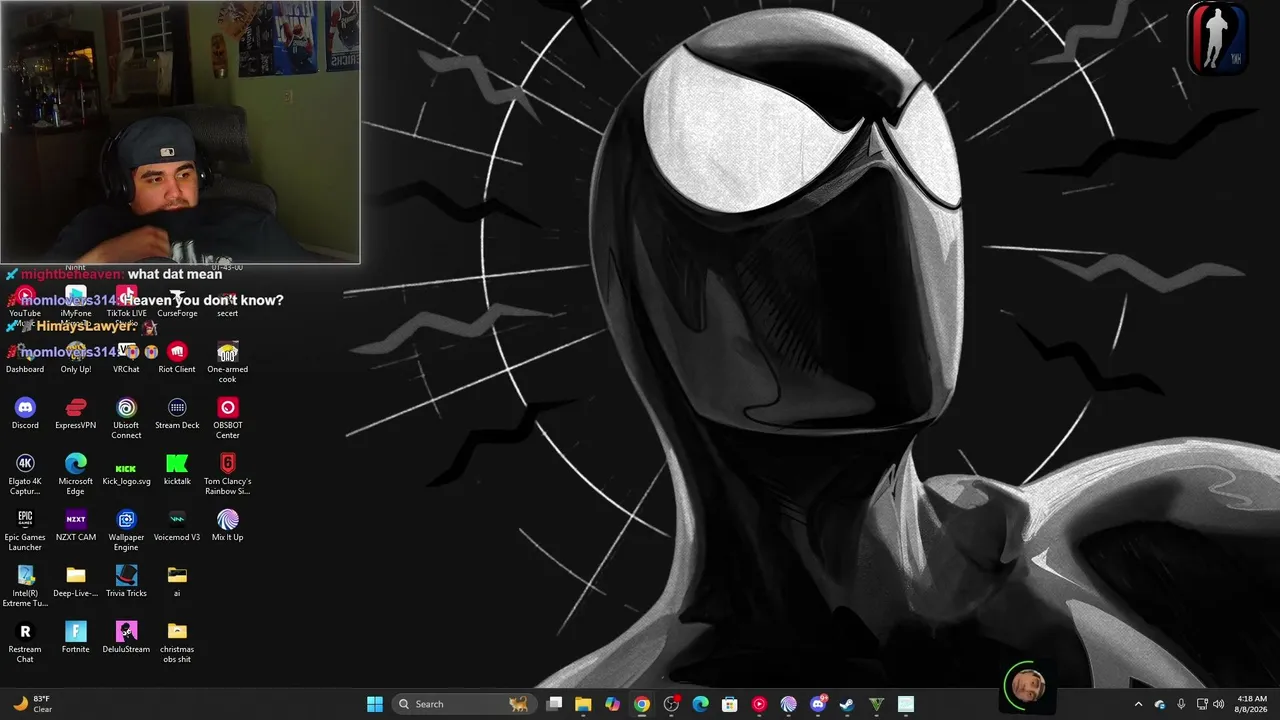Switch to Steam in the taskbar
The width and height of the screenshot is (1280, 720).
pos(847,704)
